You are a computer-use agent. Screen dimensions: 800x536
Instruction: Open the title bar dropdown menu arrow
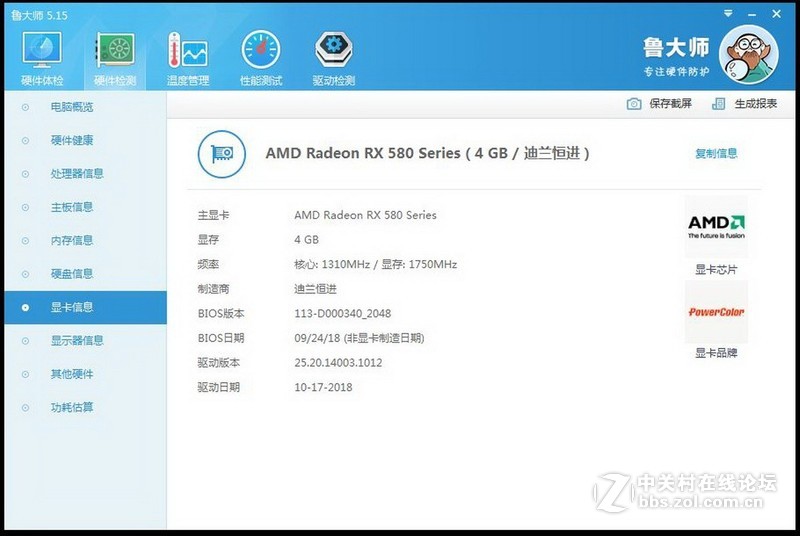tap(728, 14)
